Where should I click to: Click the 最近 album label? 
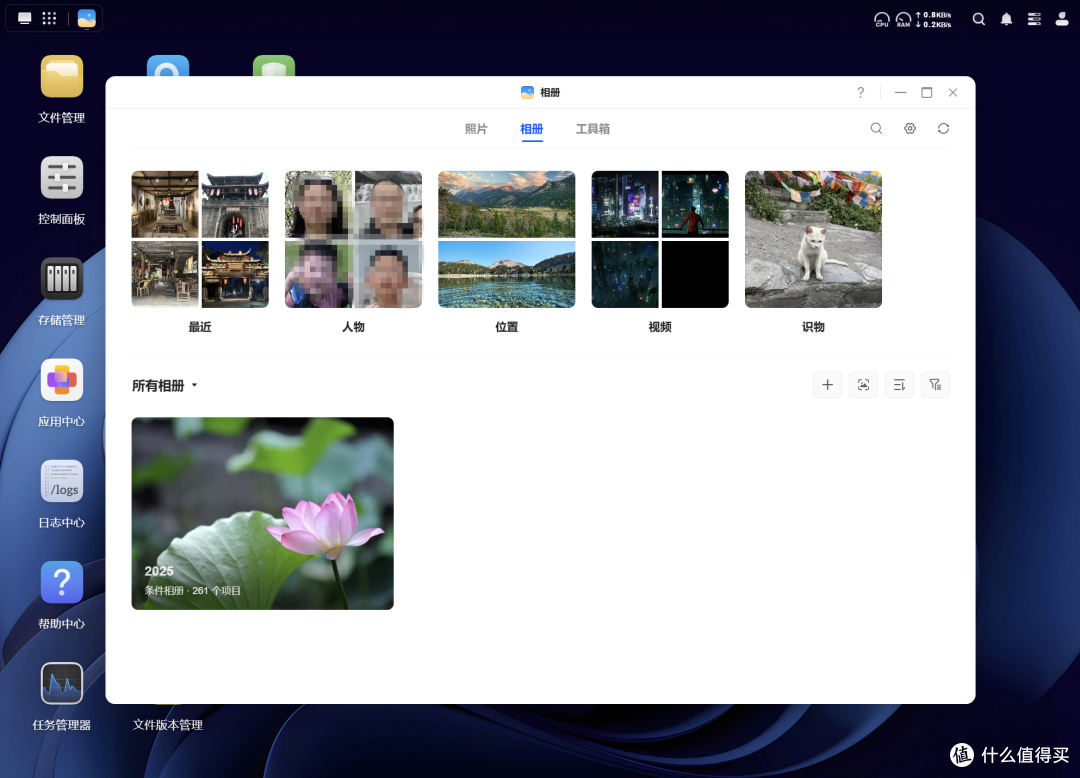point(200,327)
